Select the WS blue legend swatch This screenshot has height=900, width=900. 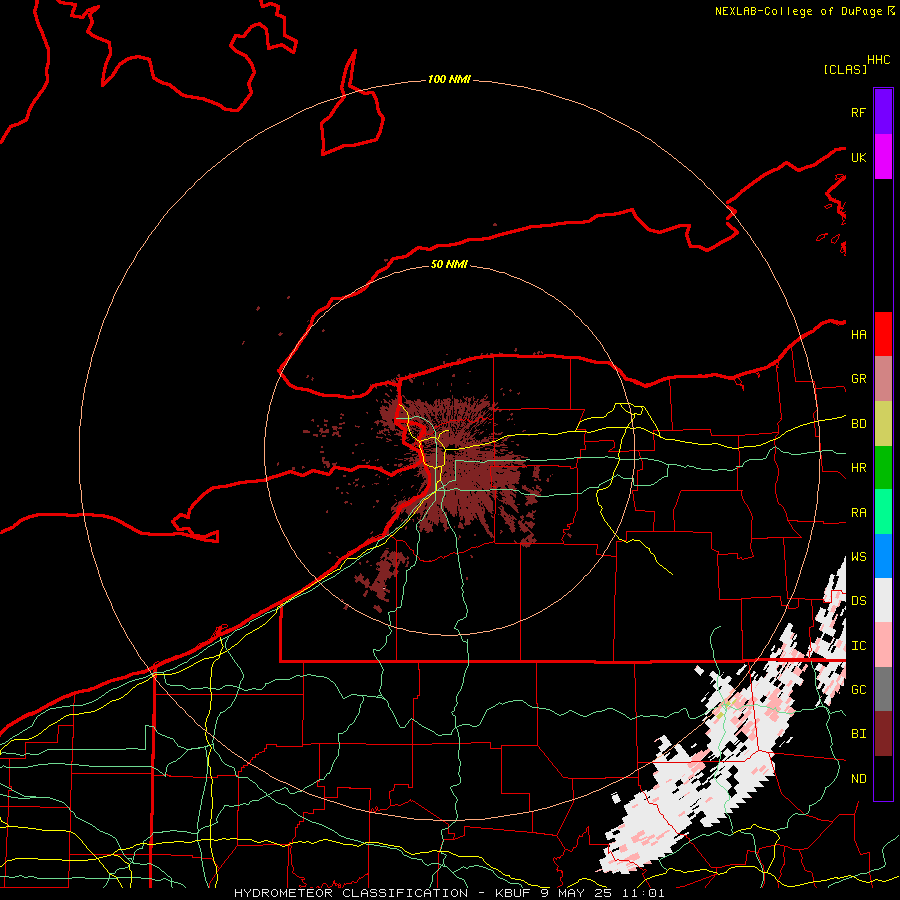tap(883, 556)
